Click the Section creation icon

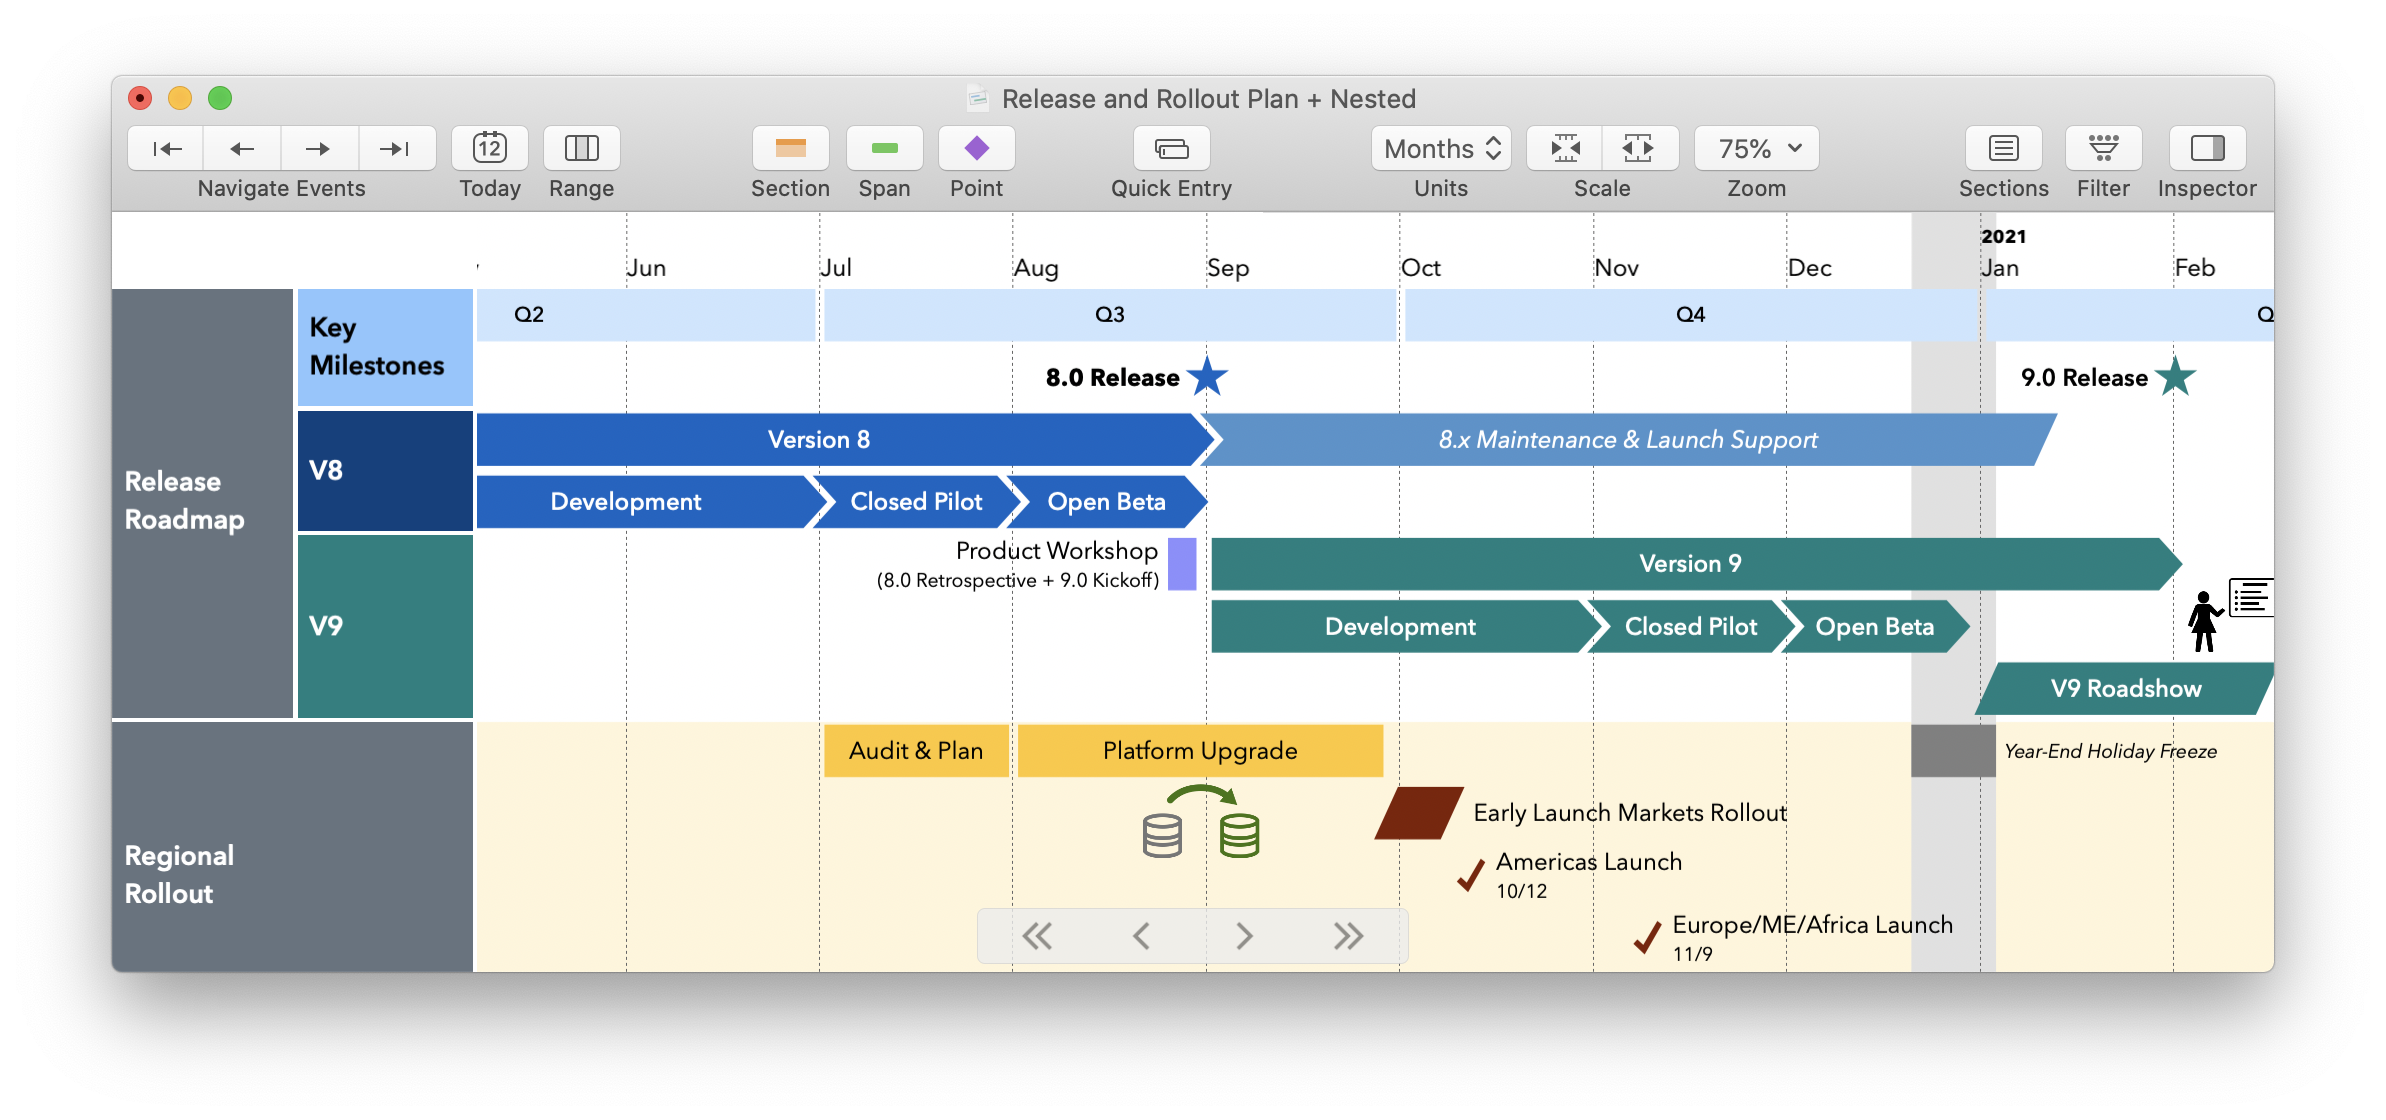click(790, 148)
